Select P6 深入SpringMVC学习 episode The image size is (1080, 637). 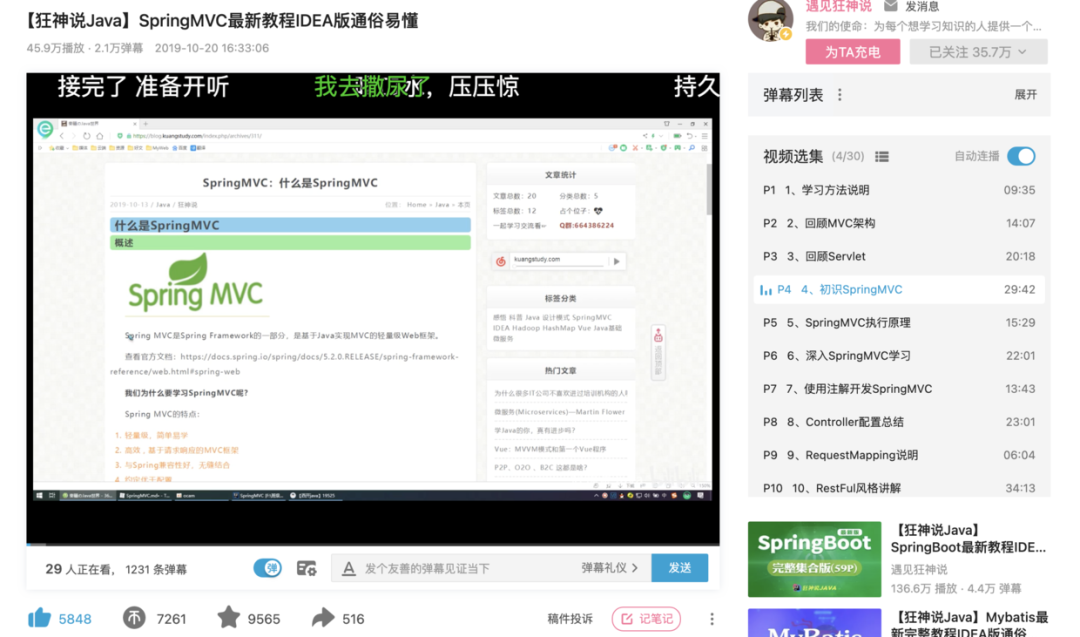pos(899,355)
